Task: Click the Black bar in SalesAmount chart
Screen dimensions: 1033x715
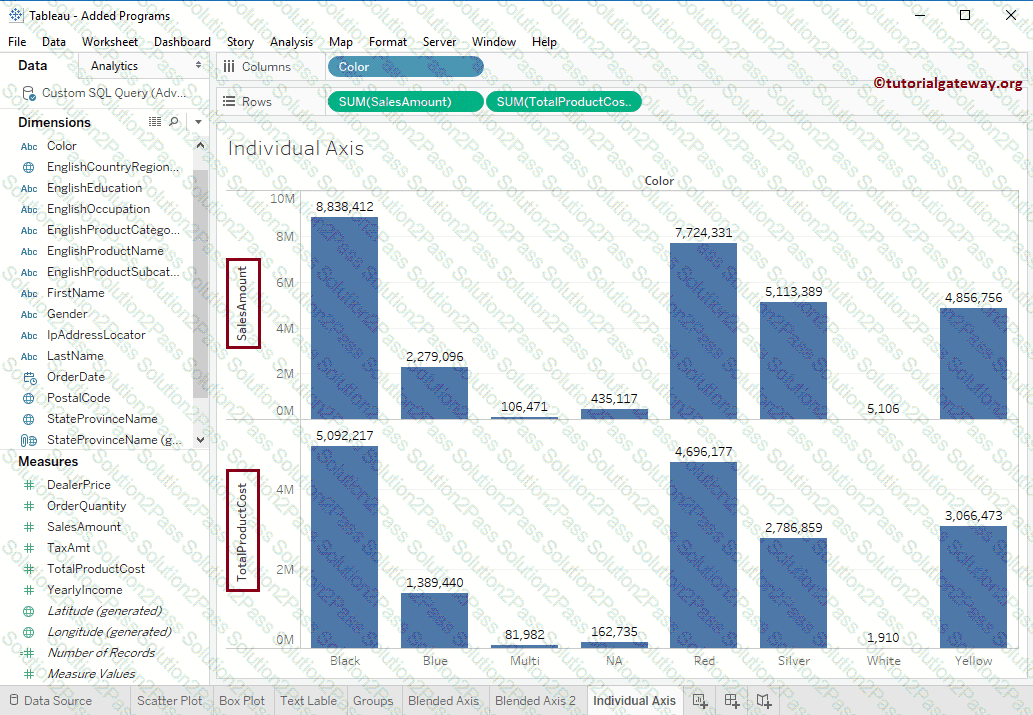Action: [x=344, y=318]
